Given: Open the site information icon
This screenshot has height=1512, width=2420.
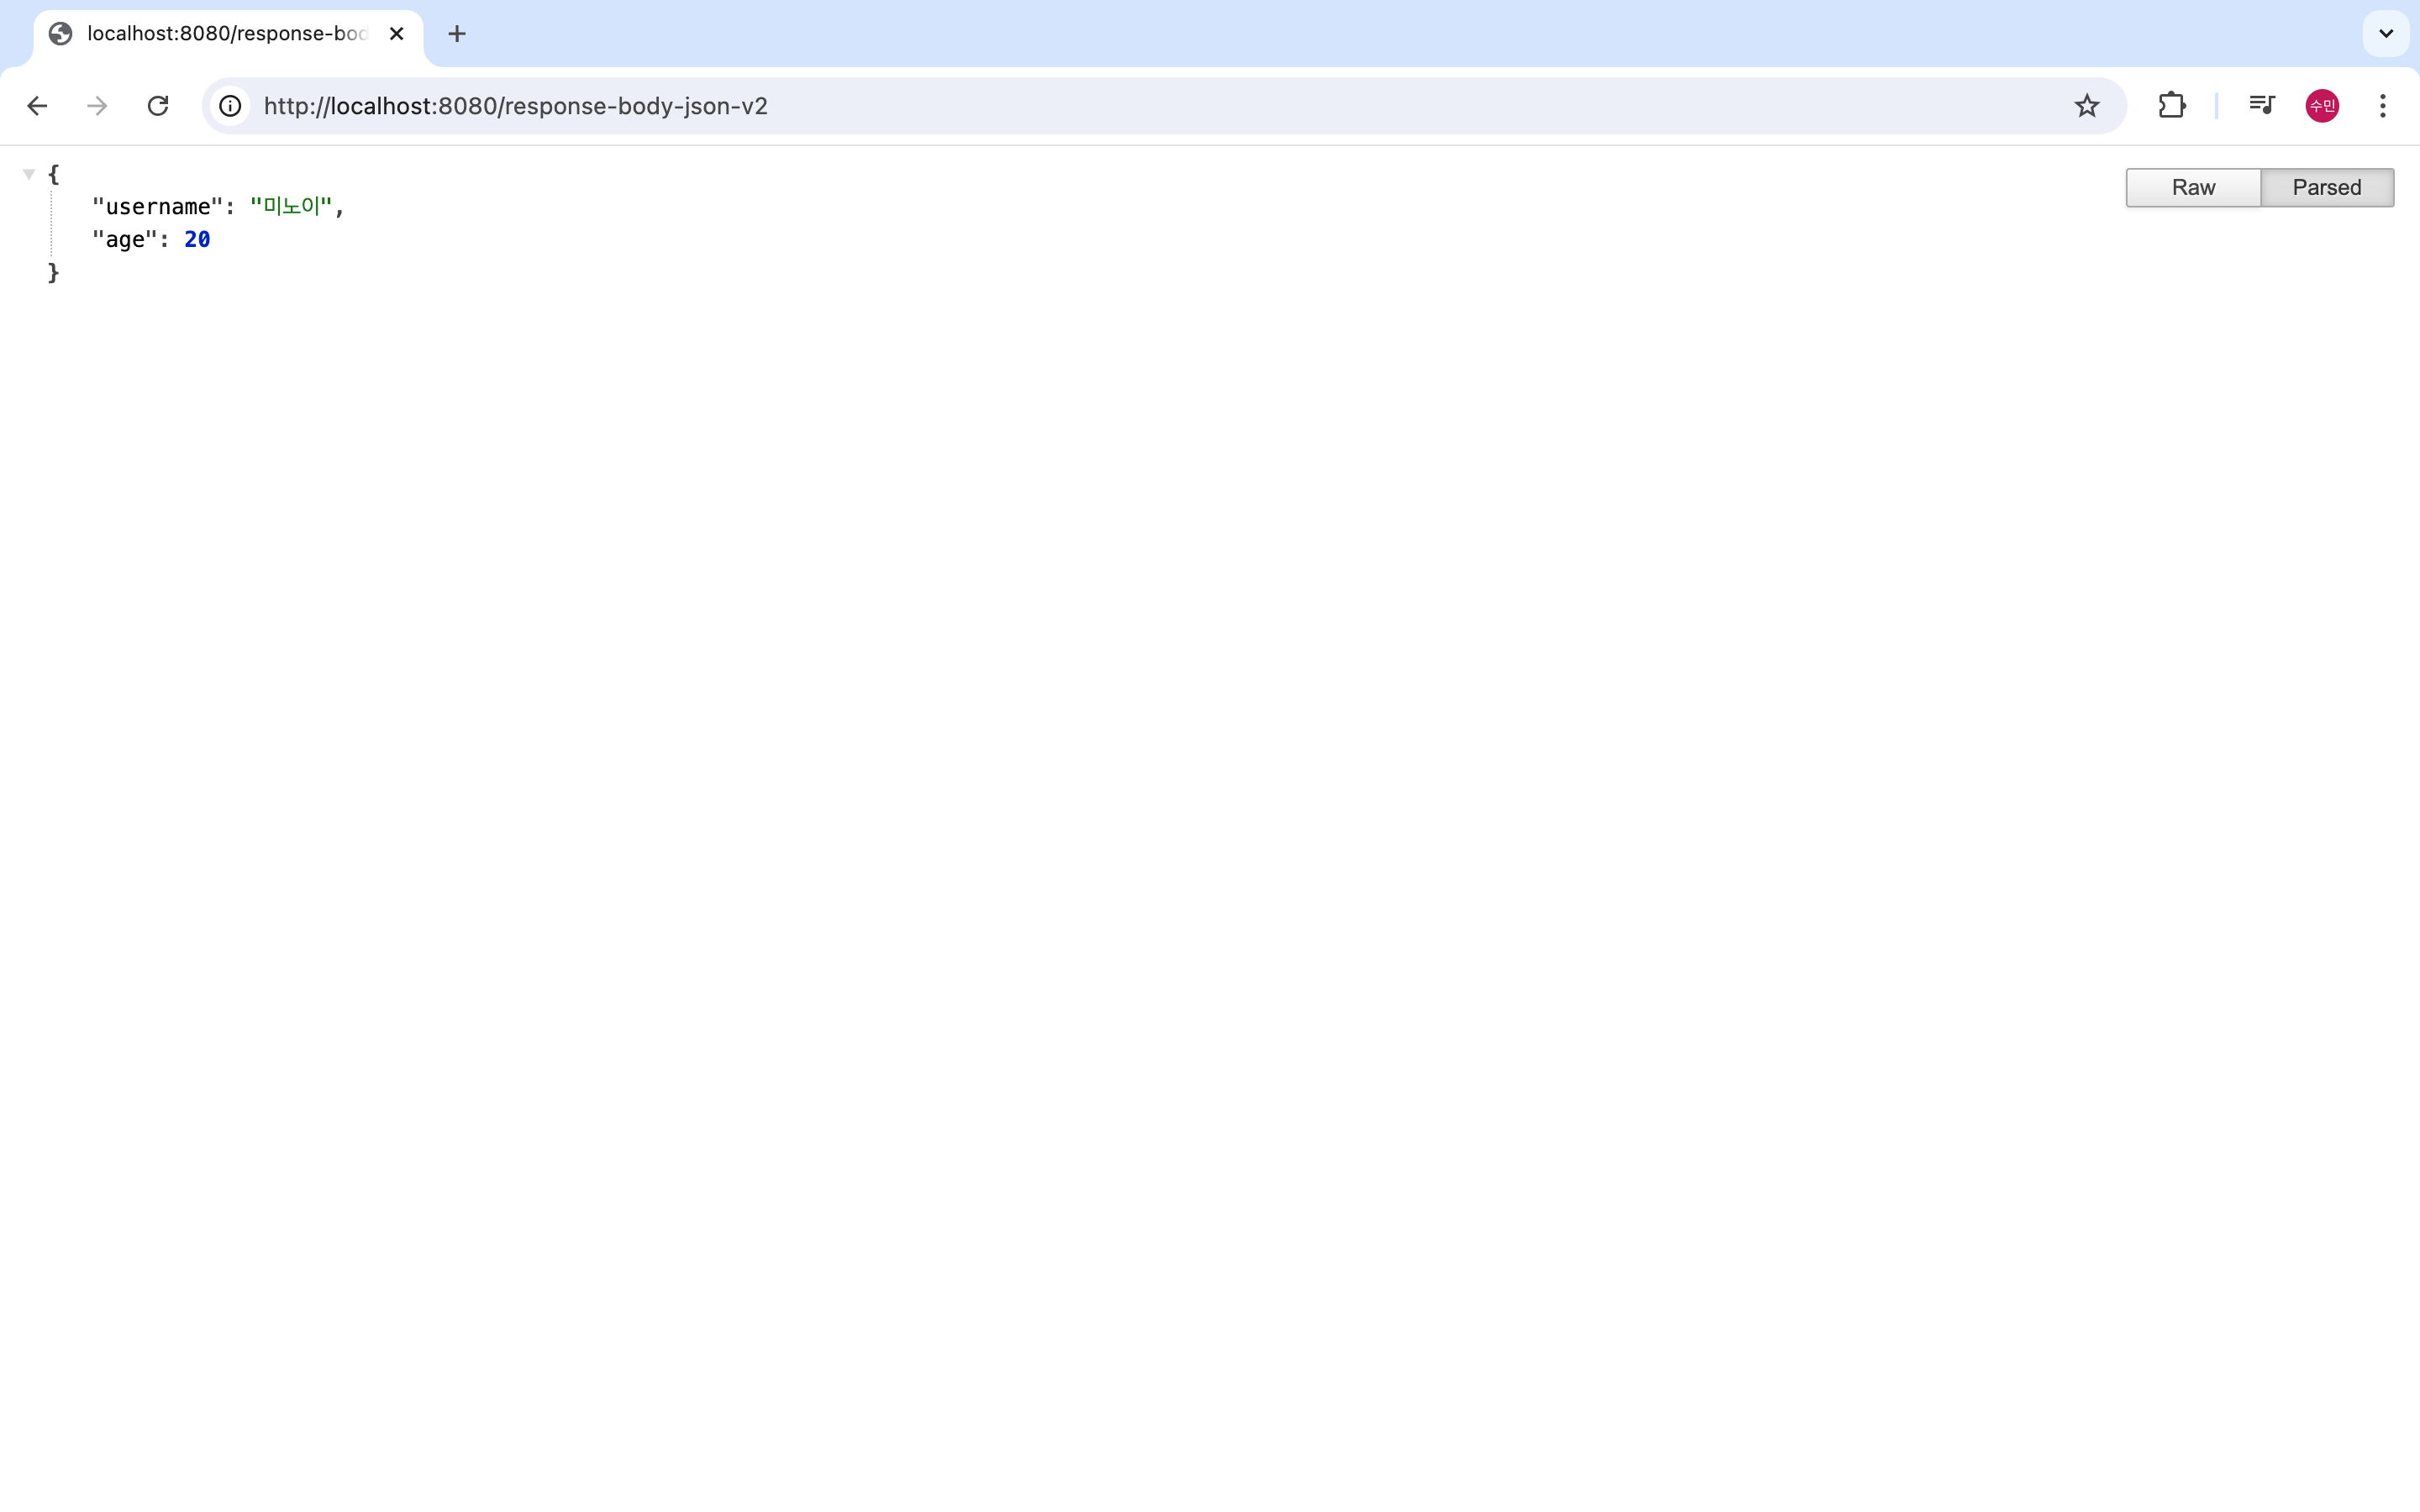Looking at the screenshot, I should click(230, 106).
